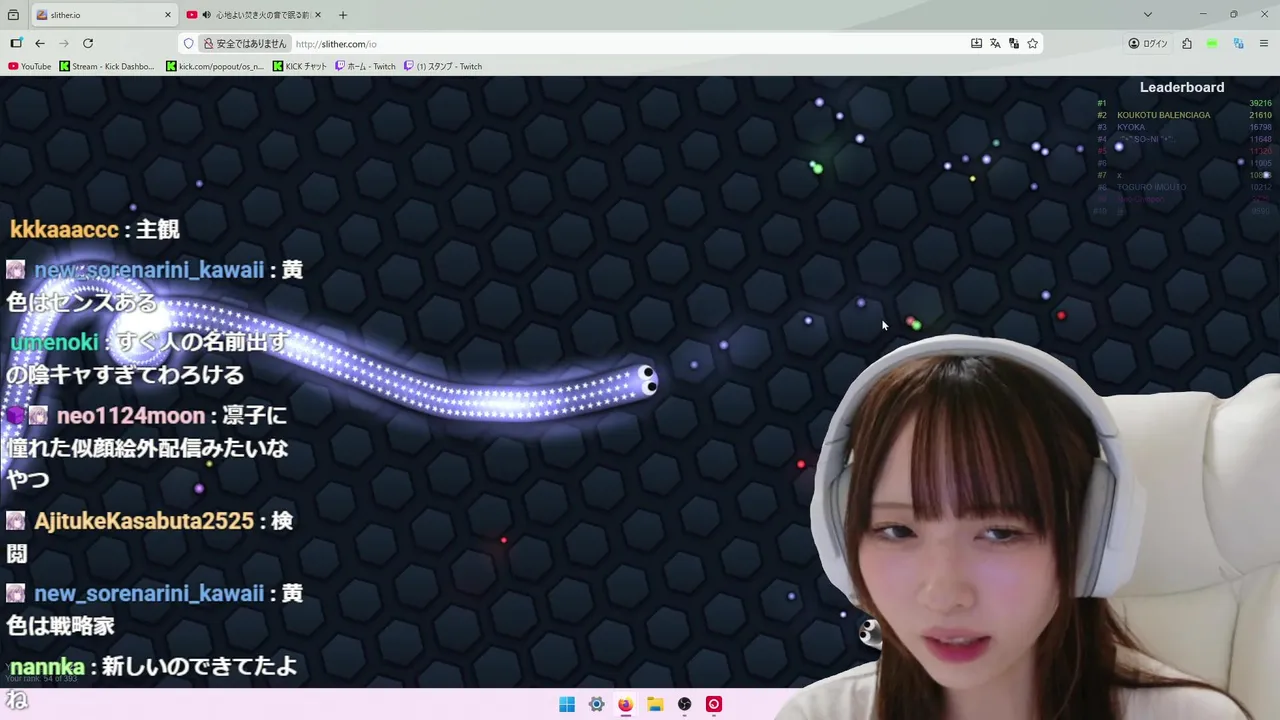The height and width of the screenshot is (720, 1280).
Task: Open the ログイン account button
Action: pos(1148,44)
